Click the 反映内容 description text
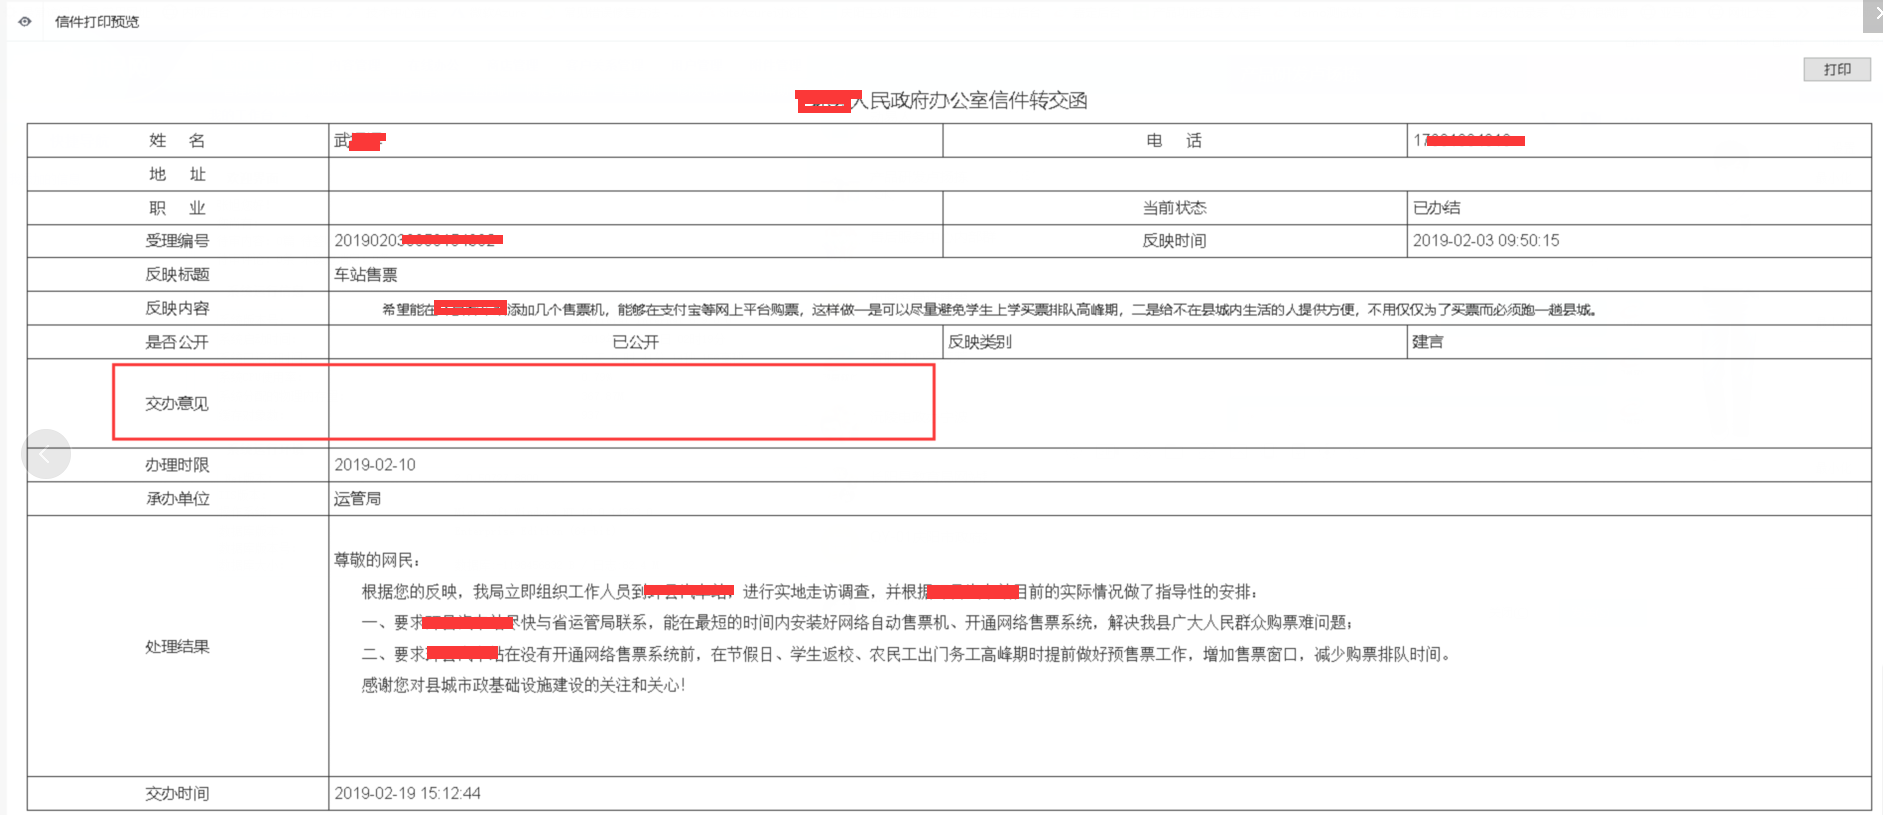This screenshot has height=815, width=1883. tap(988, 310)
